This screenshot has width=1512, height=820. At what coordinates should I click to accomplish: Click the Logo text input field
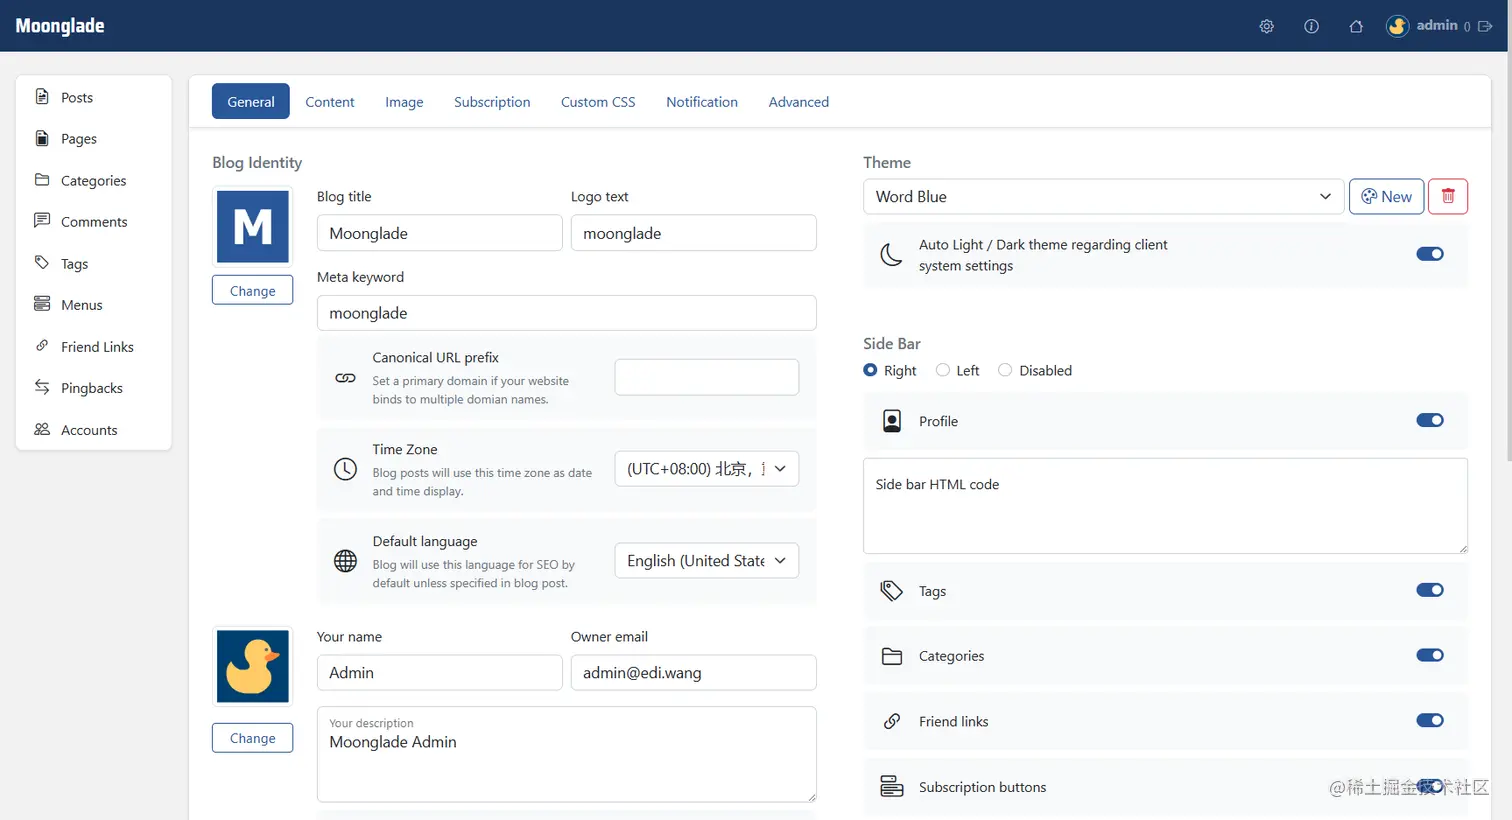(694, 233)
